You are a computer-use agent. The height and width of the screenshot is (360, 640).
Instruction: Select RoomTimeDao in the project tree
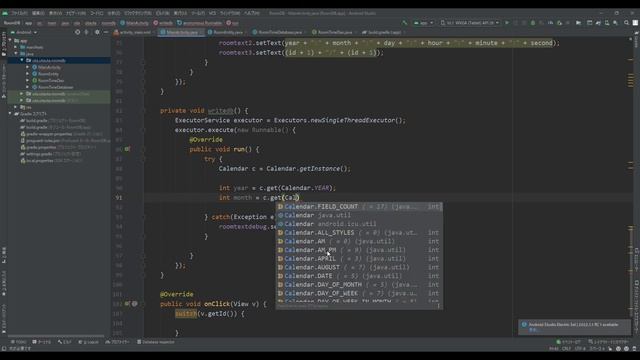(51, 80)
